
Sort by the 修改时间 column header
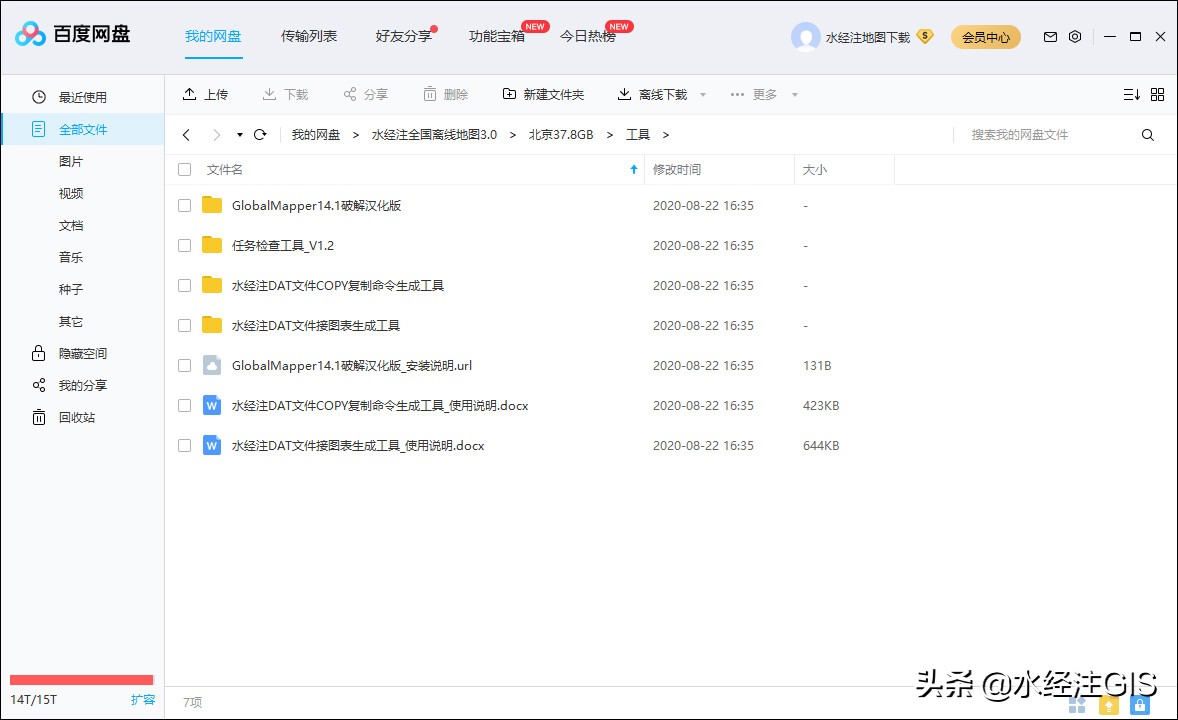click(677, 170)
